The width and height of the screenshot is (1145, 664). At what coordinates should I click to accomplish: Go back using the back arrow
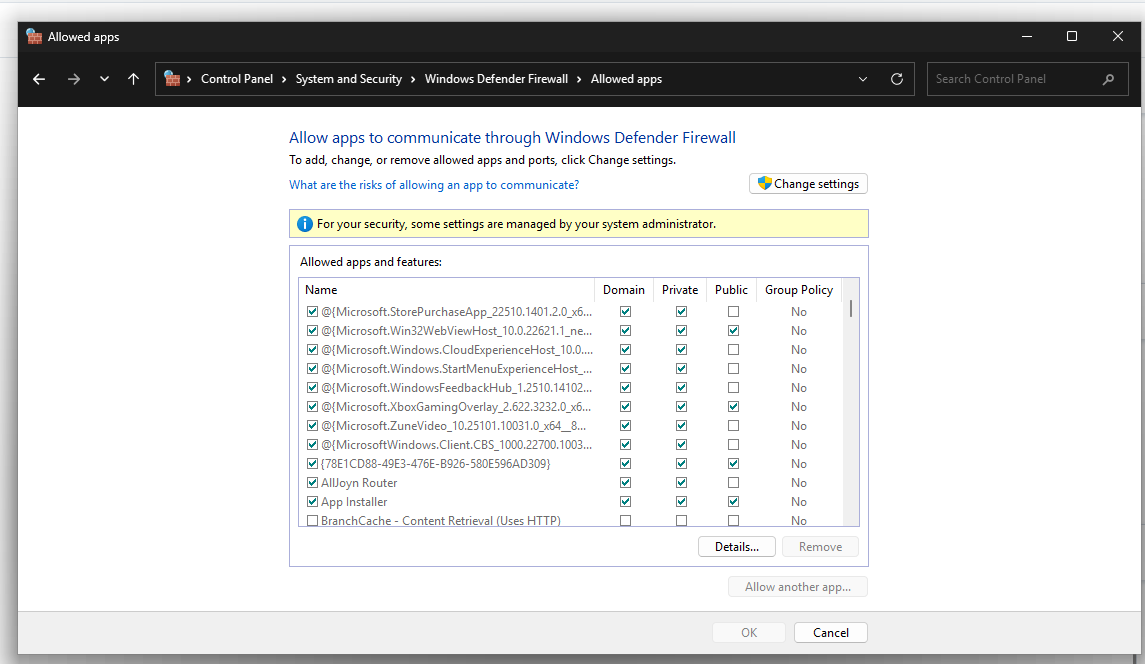click(39, 79)
